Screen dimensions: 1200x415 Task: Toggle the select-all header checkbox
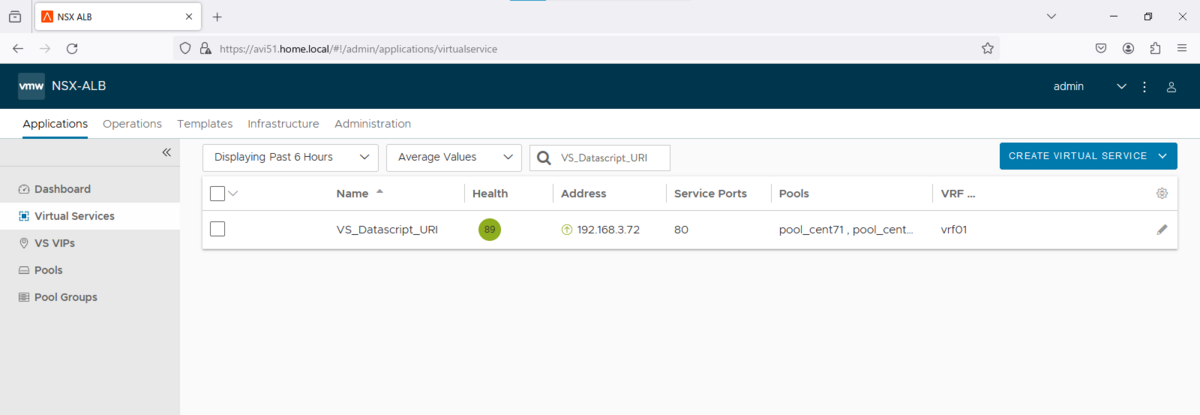(x=218, y=194)
